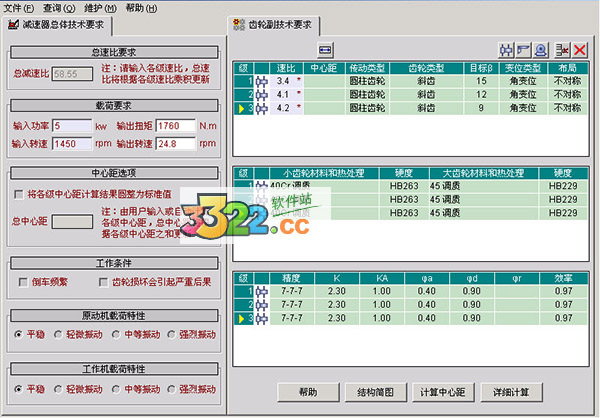Click gear icon in stage 2 precision row
The image size is (600, 418).
click(x=262, y=305)
